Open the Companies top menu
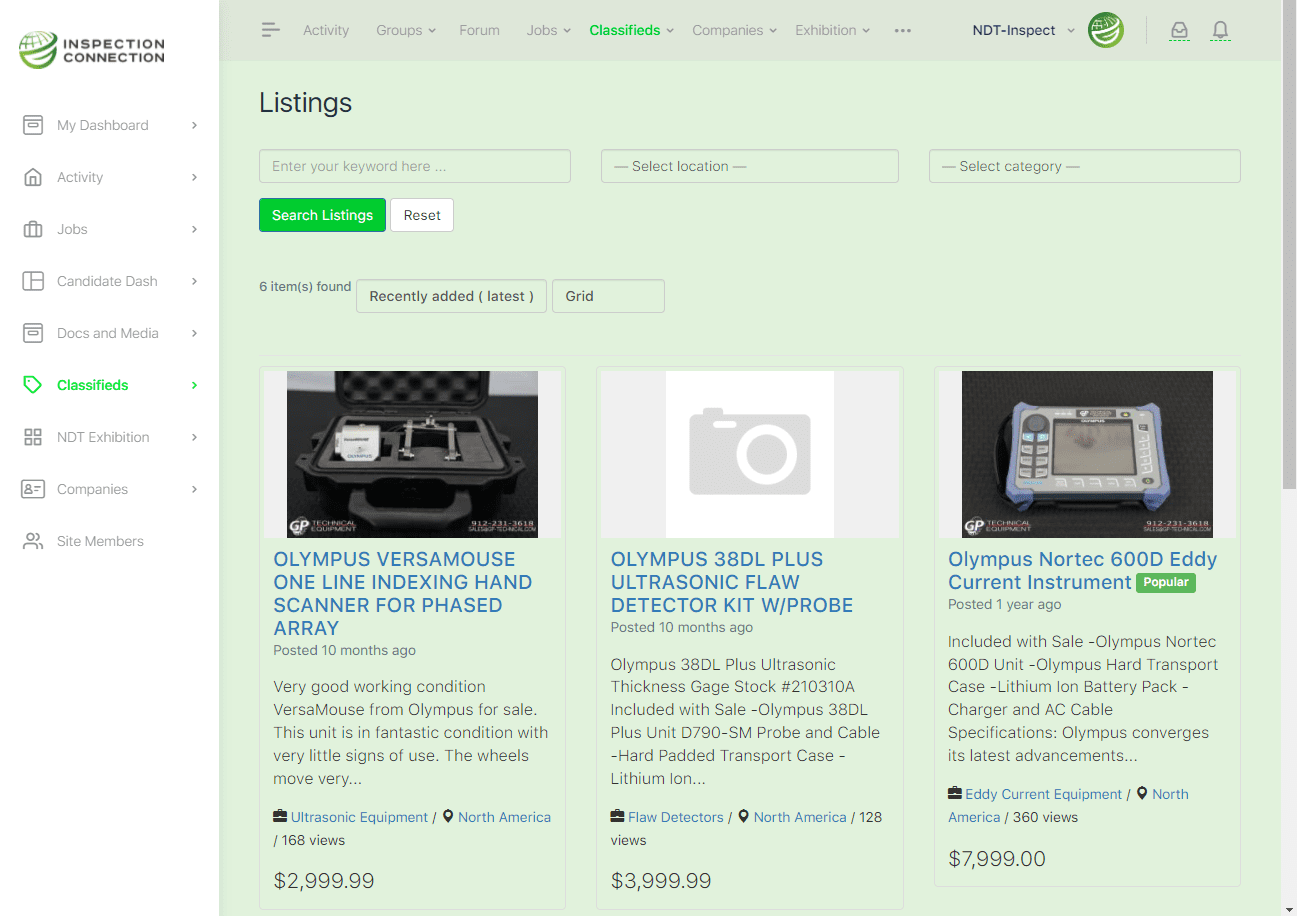 click(735, 30)
